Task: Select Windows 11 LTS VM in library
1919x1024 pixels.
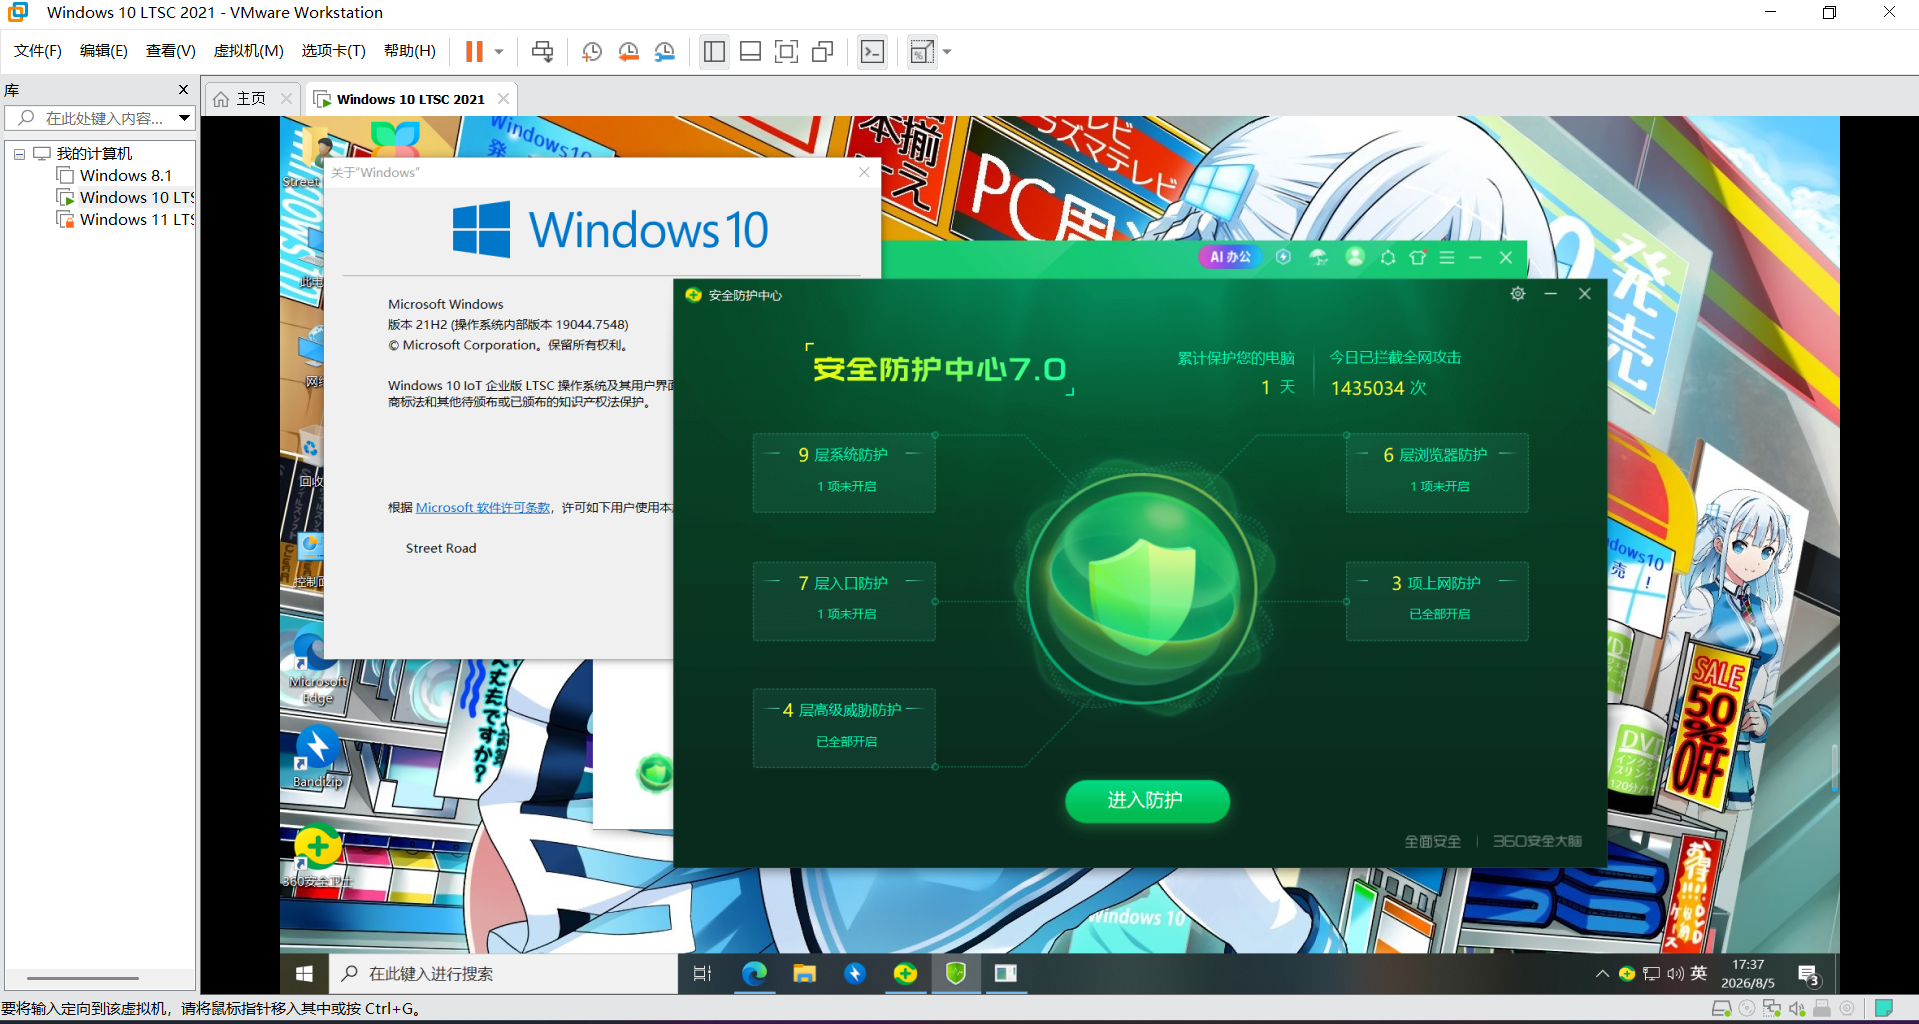Action: click(125, 219)
